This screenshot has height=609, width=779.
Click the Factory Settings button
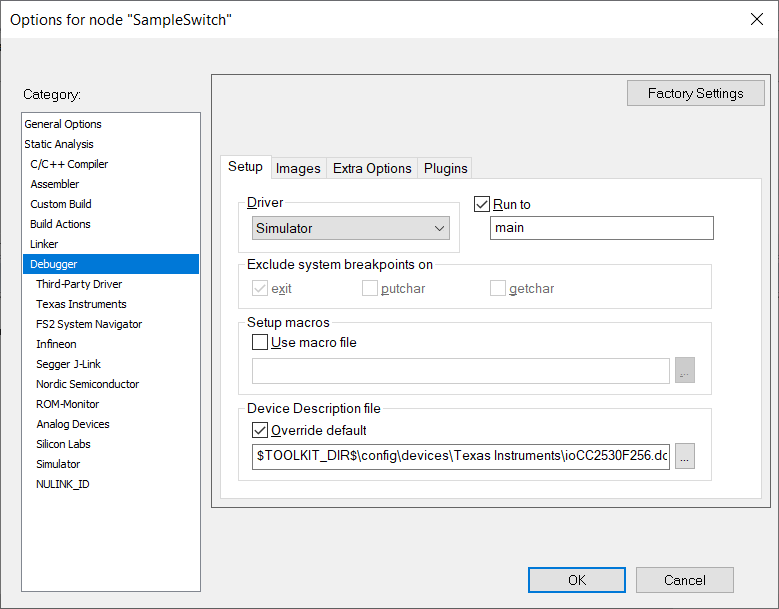pos(696,93)
